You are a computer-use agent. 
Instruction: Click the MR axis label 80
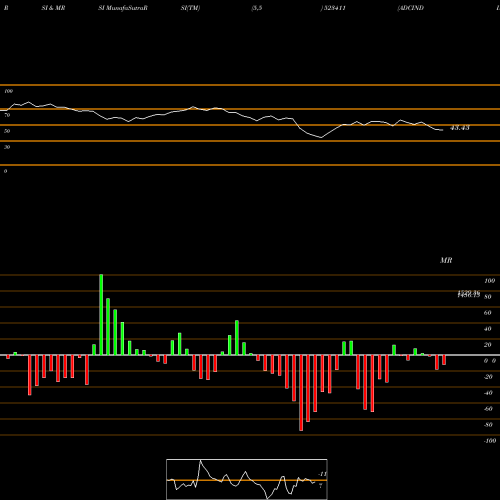pos(488,297)
